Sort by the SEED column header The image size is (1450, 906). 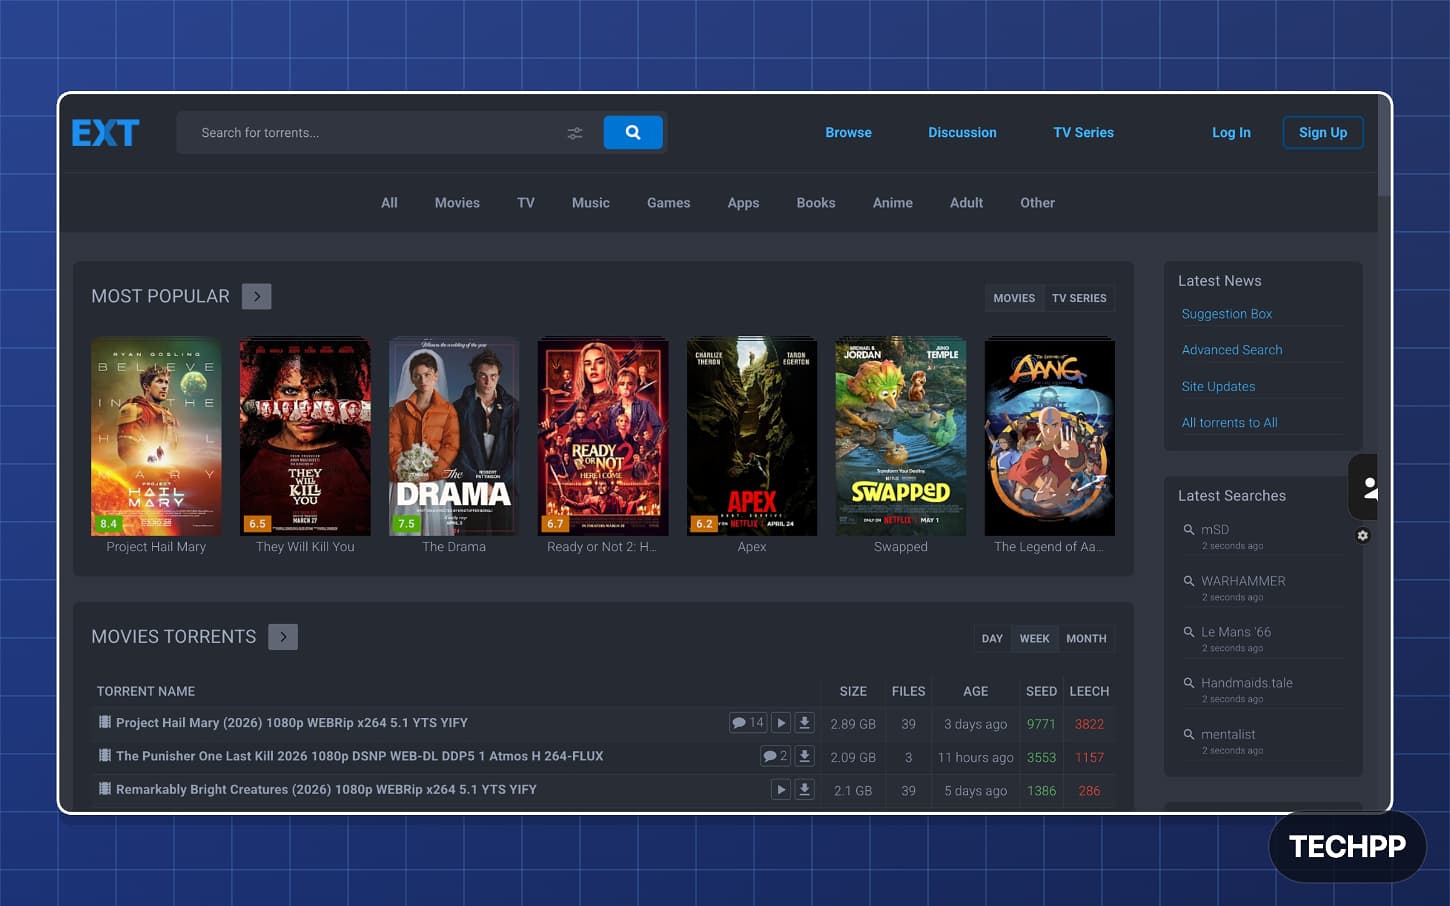pos(1041,691)
